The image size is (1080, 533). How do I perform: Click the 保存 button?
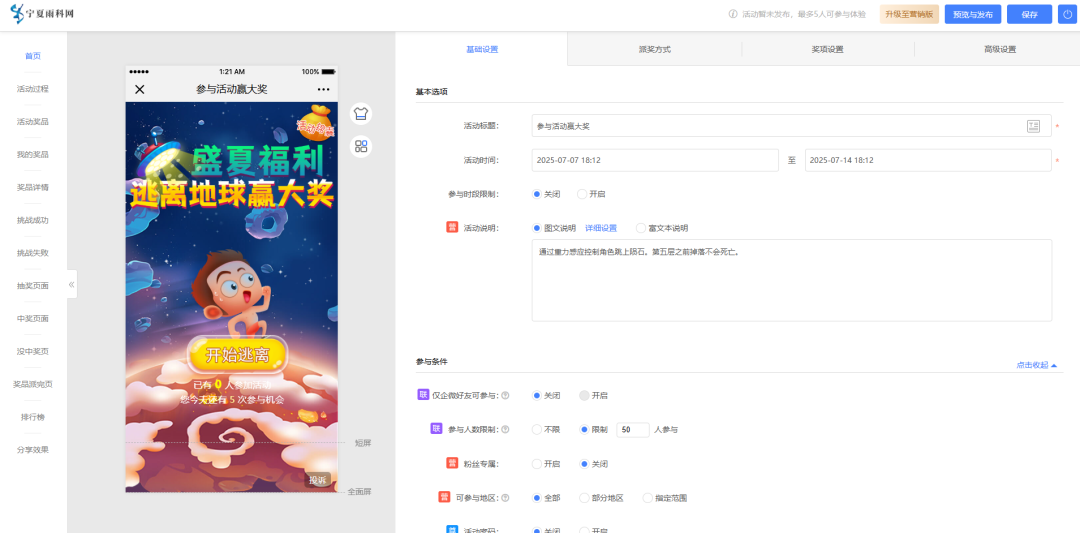pyautogui.click(x=1029, y=14)
